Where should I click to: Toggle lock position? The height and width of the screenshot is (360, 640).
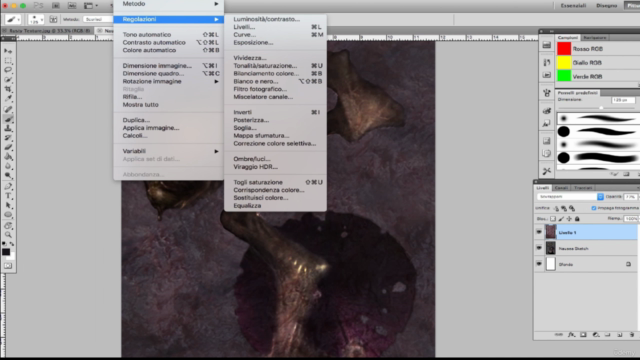[569, 219]
